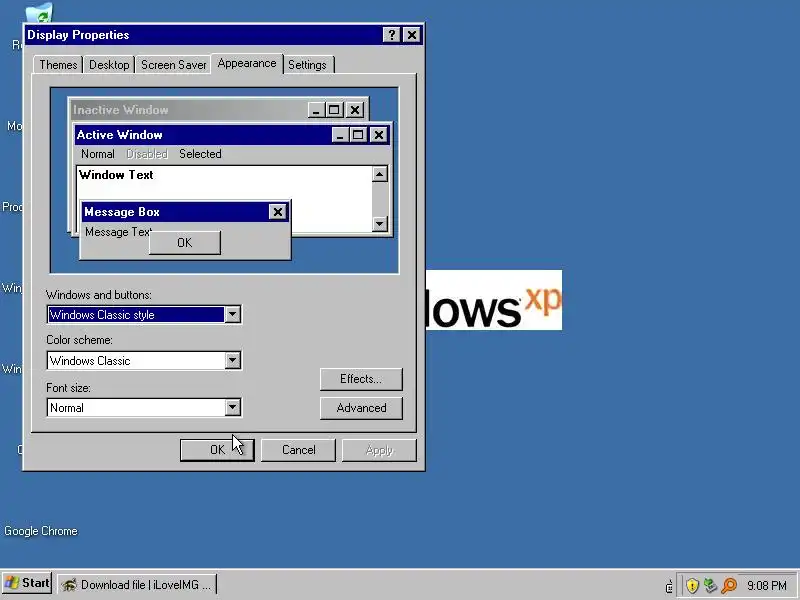Open the Screen Saver tab
Screen dimensions: 800x600
pos(173,65)
